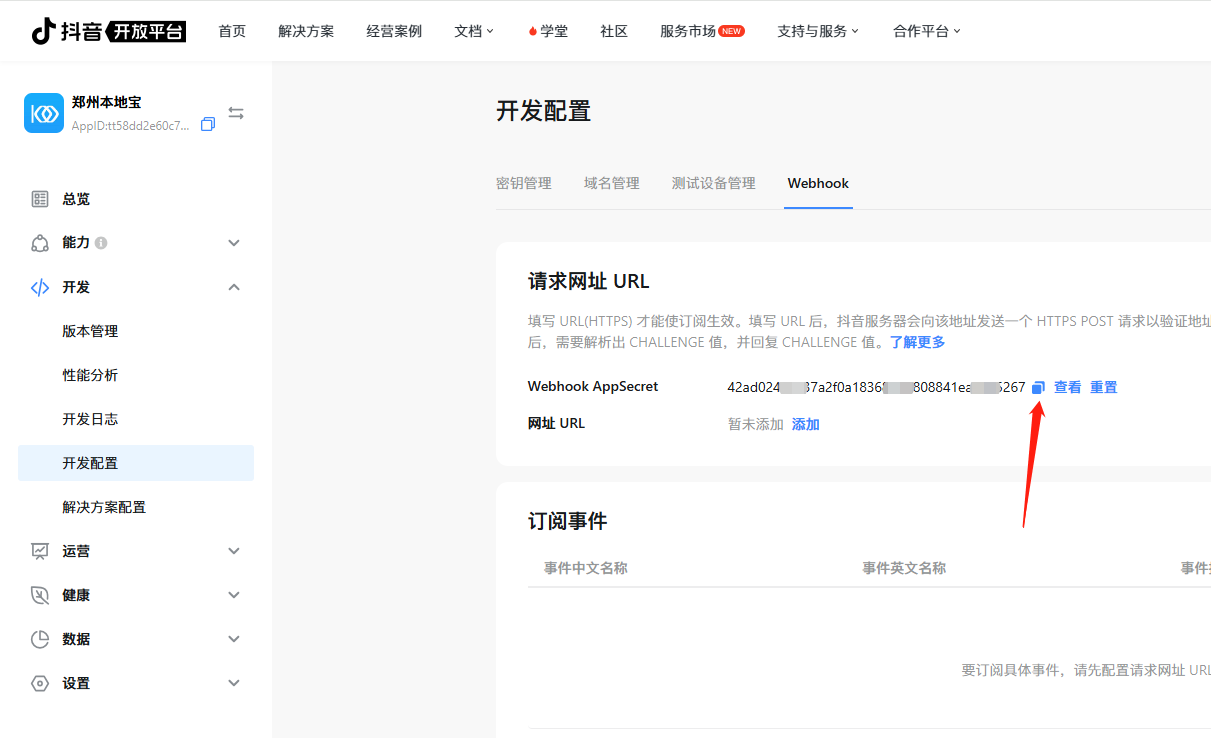The width and height of the screenshot is (1211, 738).
Task: Click the 暂未添加 placeholder text
Action: pos(756,424)
